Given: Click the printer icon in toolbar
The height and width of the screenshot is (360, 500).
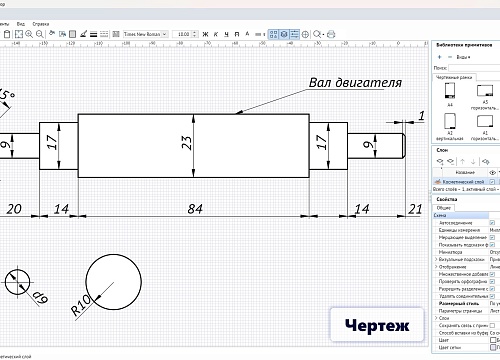Looking at the screenshot, I should click(x=331, y=34).
